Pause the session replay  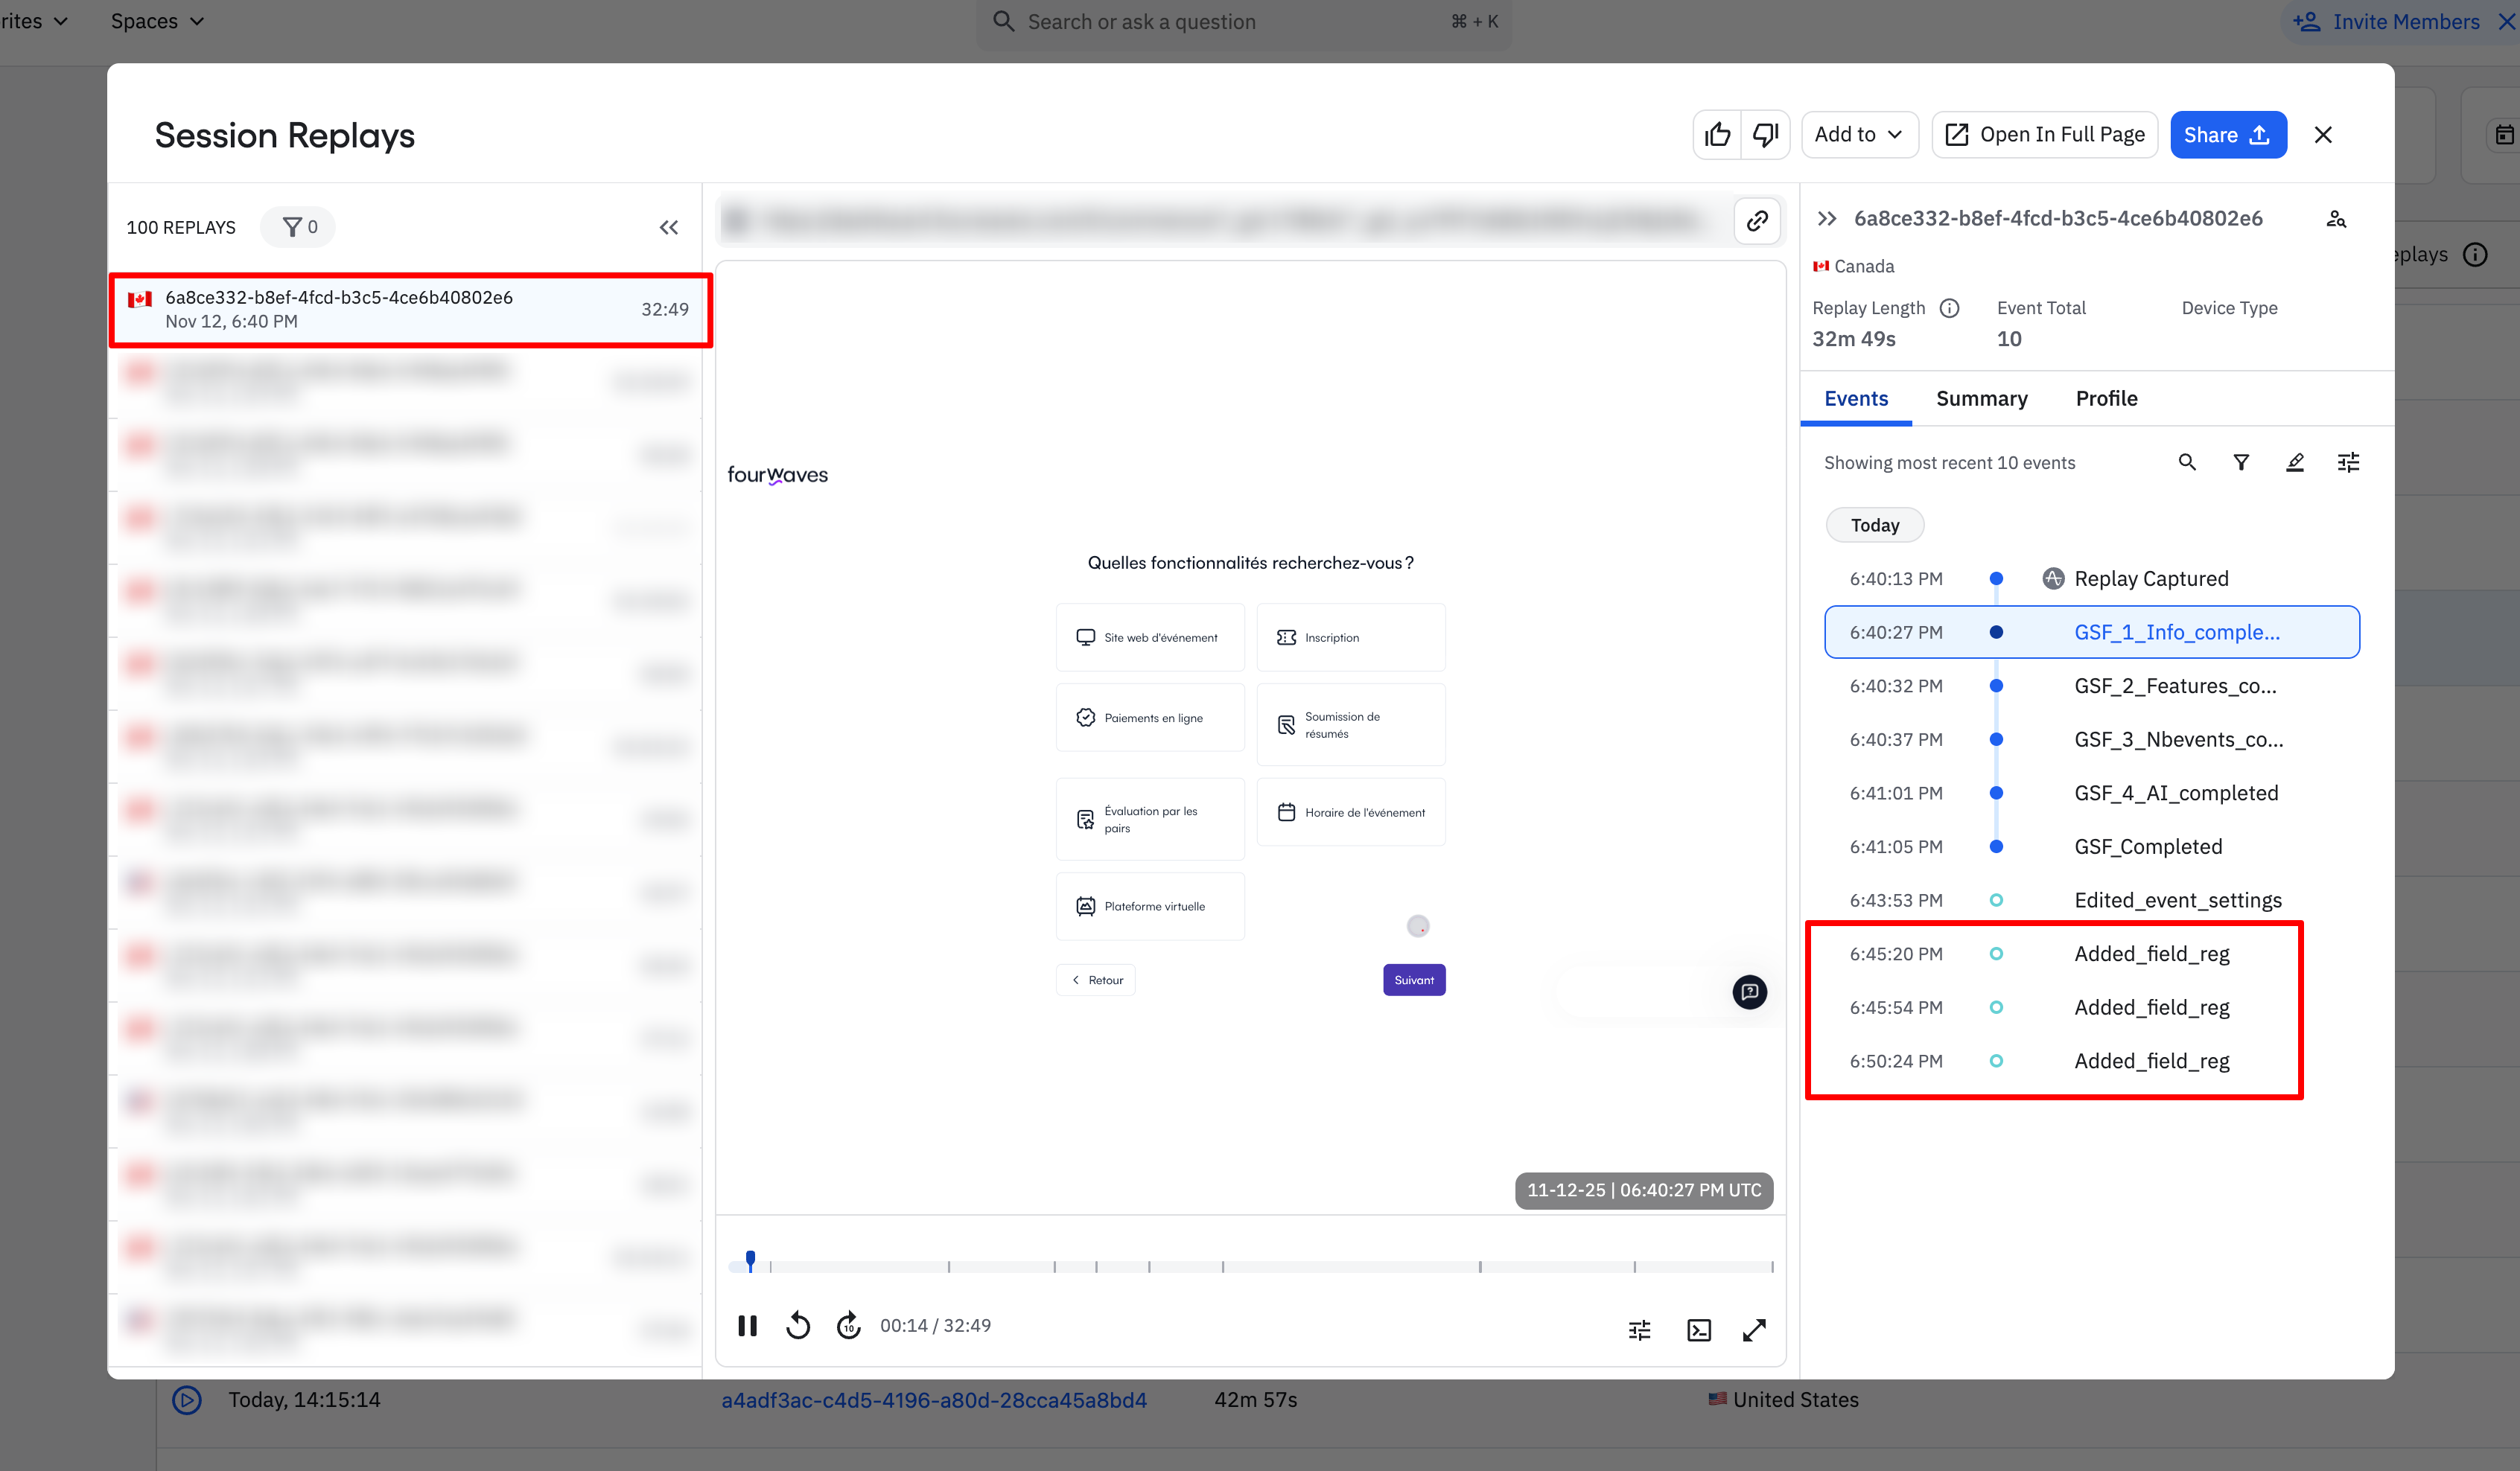pyautogui.click(x=747, y=1325)
